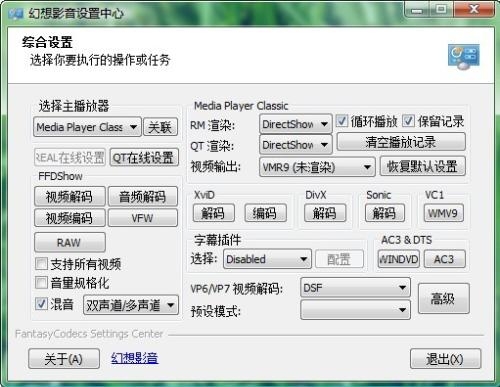Open the VP6/VP7 视频解码 DSF dropdown
This screenshot has height=387, width=500.
[x=355, y=287]
